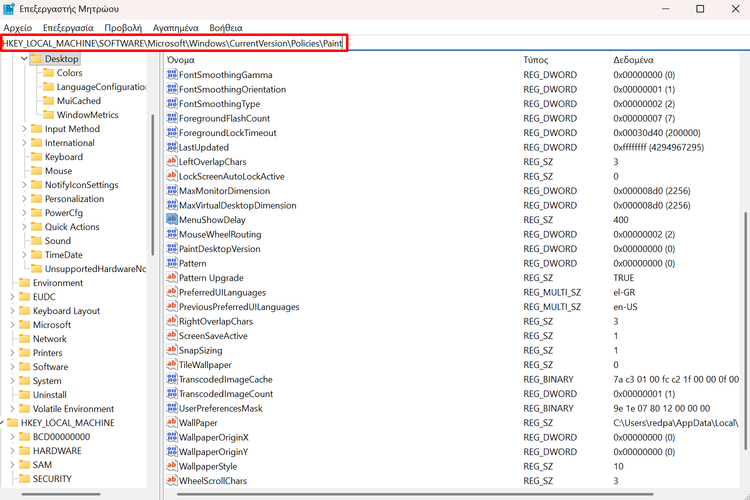Click the icon beside WallPaper value
Image resolution: width=750 pixels, height=500 pixels.
tap(172, 423)
